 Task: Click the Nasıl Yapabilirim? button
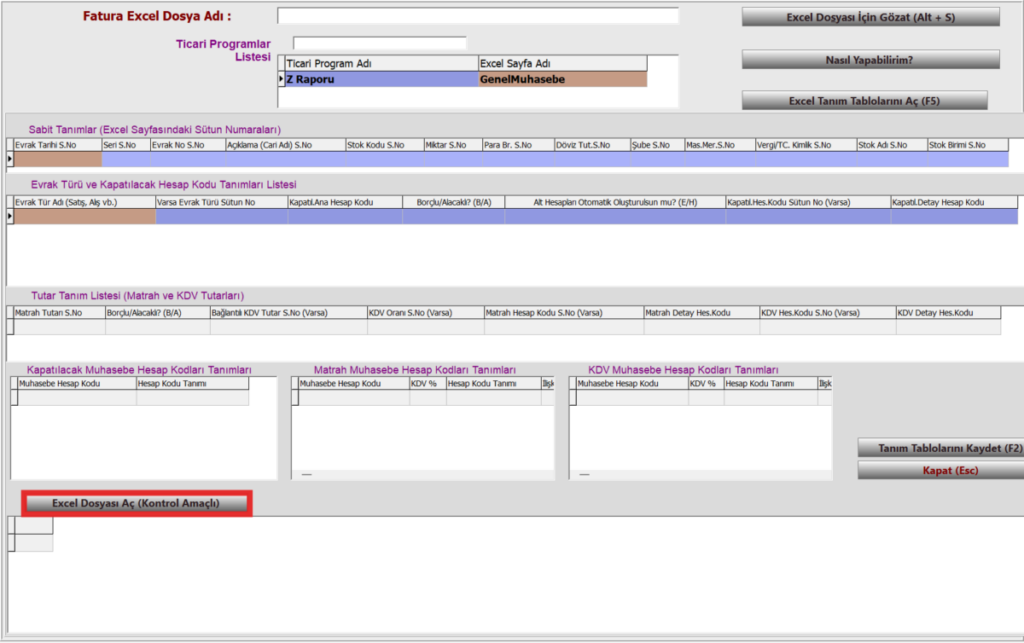871,60
